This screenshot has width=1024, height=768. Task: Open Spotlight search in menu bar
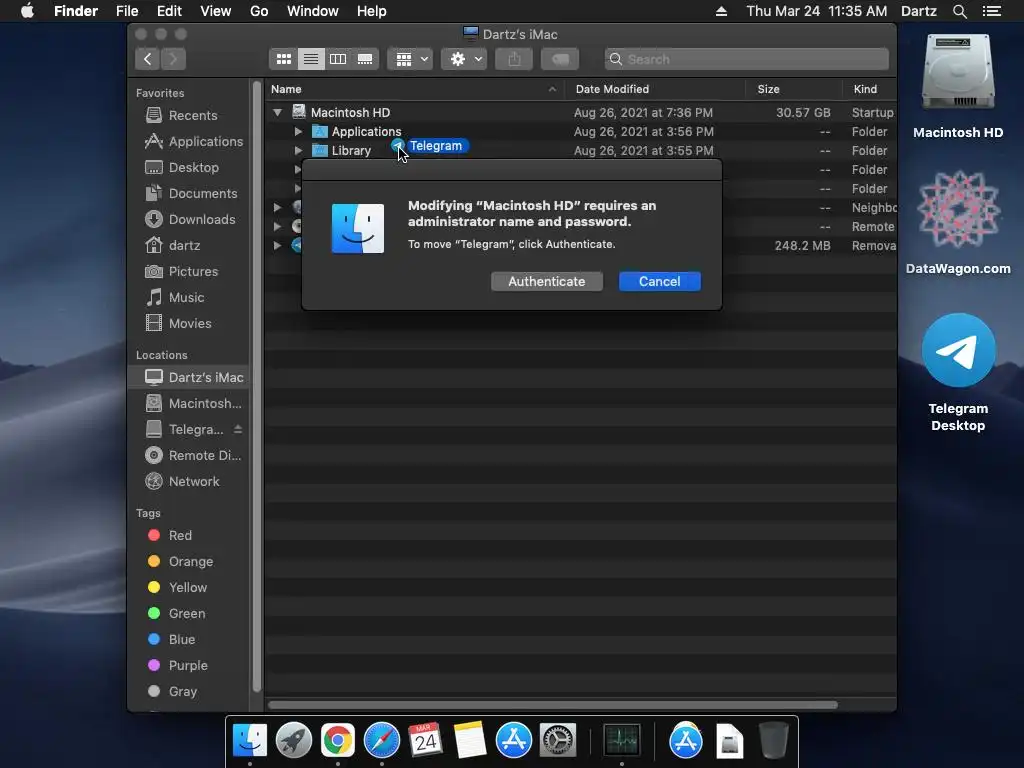click(959, 11)
